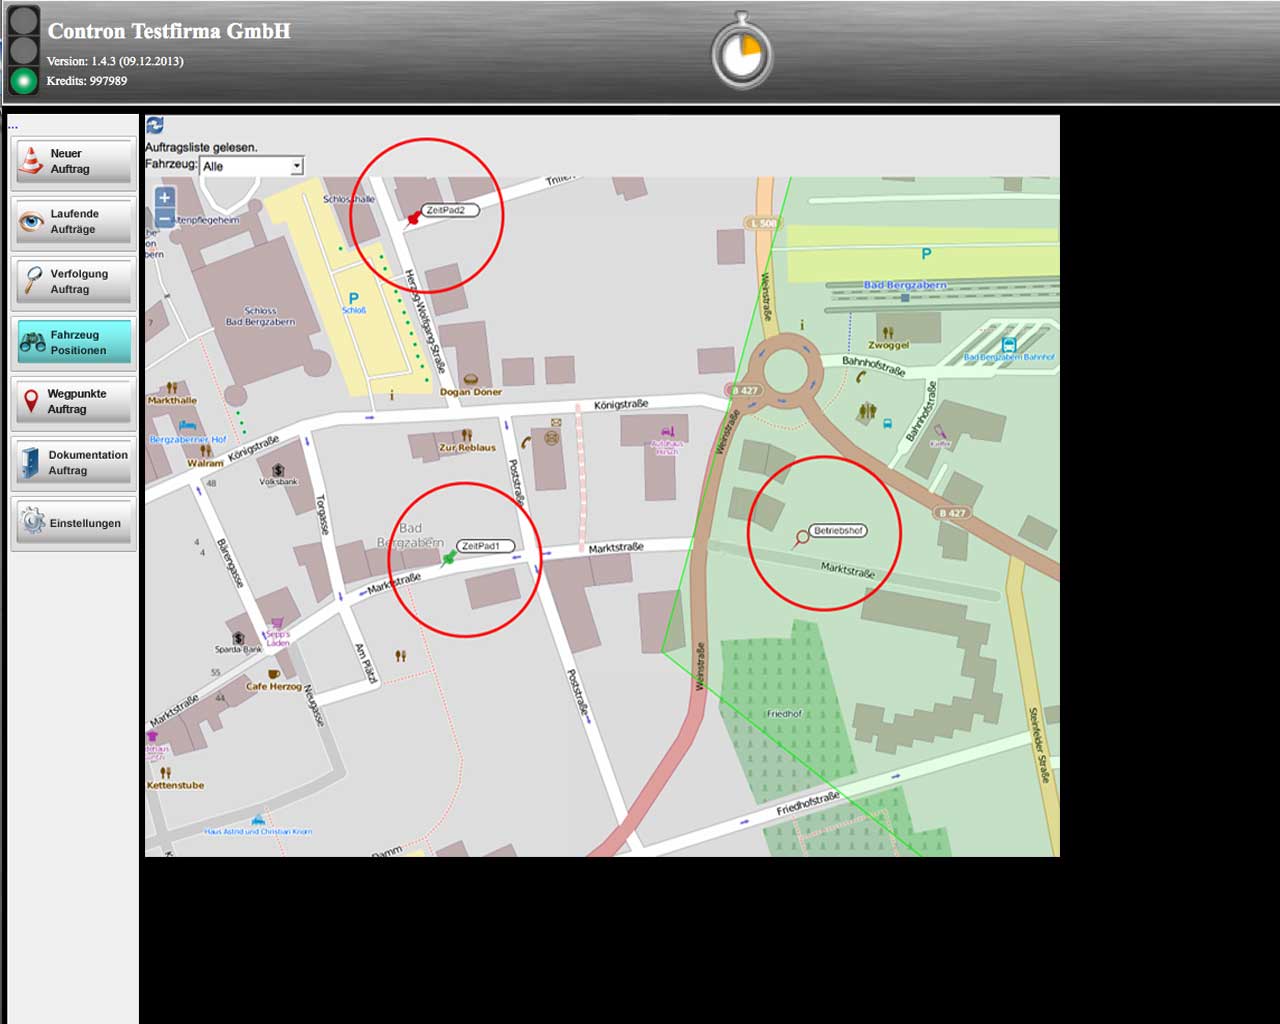Zoom in with the map plus button
Screen dimensions: 1280x1024
(x=165, y=197)
